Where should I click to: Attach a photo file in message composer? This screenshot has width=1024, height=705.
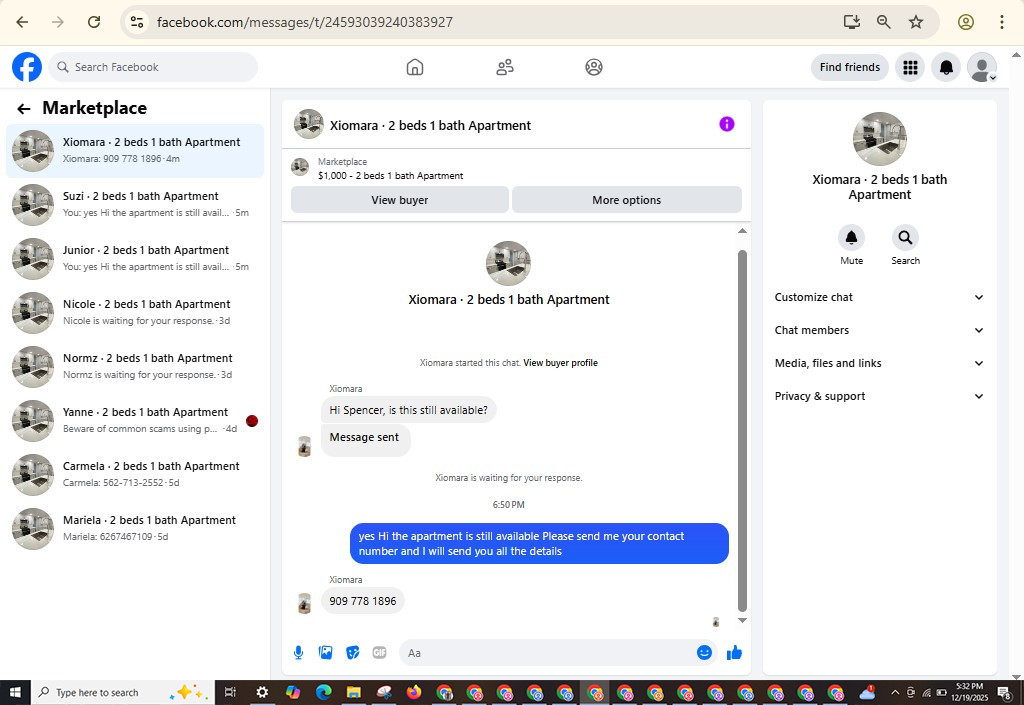coord(325,653)
